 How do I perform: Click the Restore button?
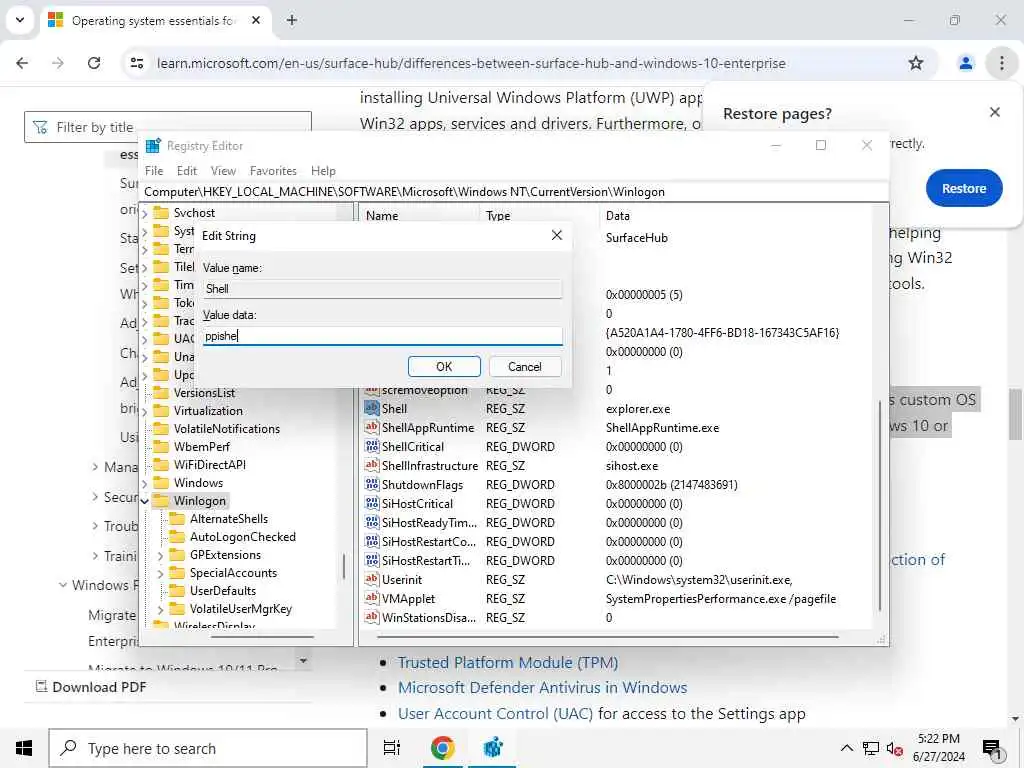963,188
